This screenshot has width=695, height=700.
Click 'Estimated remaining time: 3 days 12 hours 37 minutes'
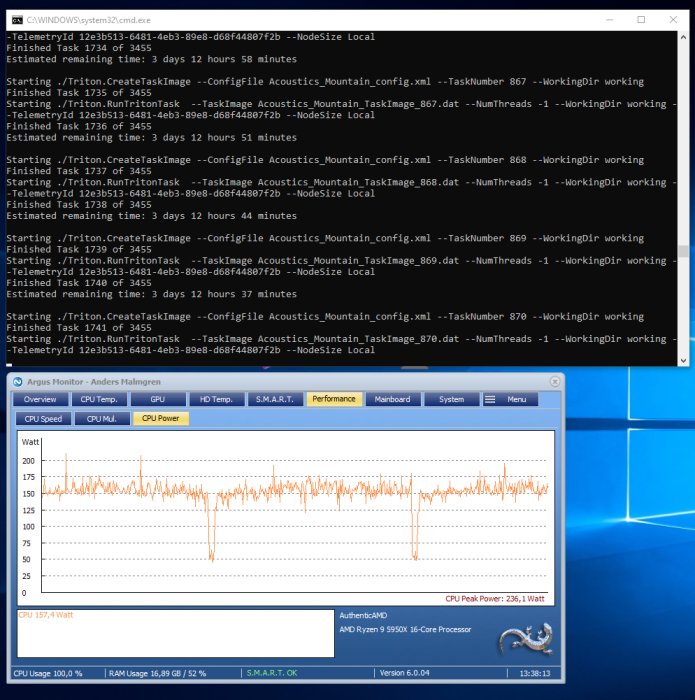pos(151,294)
